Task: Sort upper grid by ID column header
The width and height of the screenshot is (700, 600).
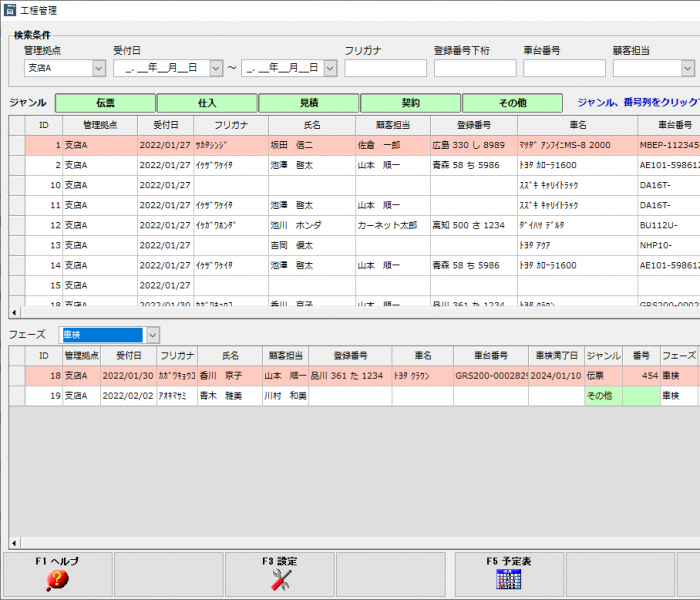Action: 44,125
